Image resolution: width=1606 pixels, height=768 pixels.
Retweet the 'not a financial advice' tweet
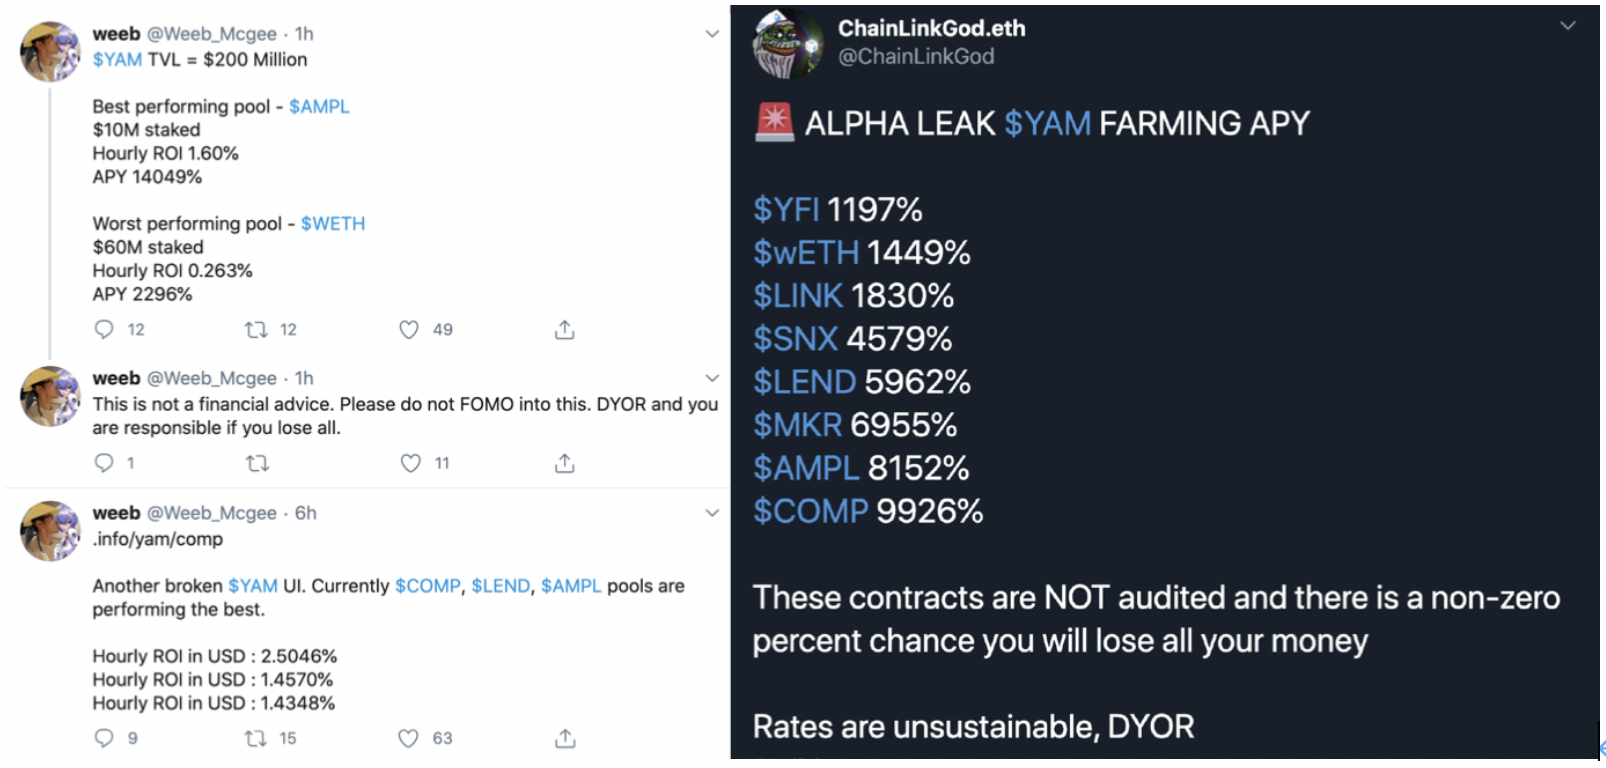pyautogui.click(x=257, y=463)
